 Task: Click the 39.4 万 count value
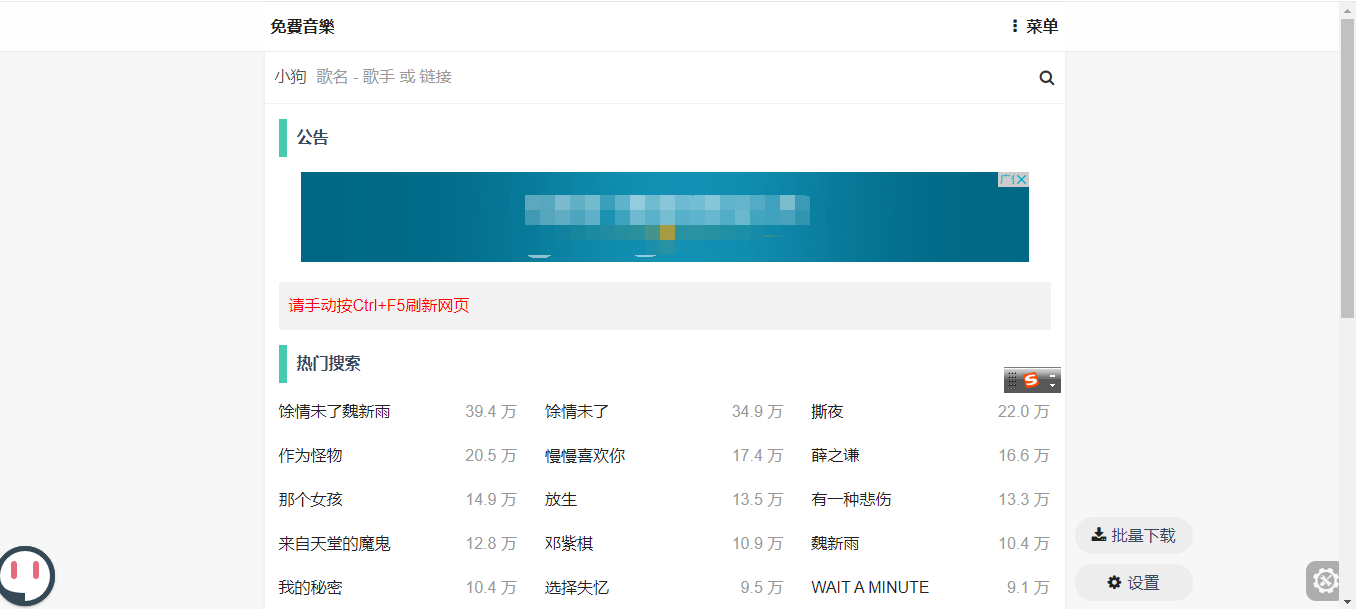491,411
